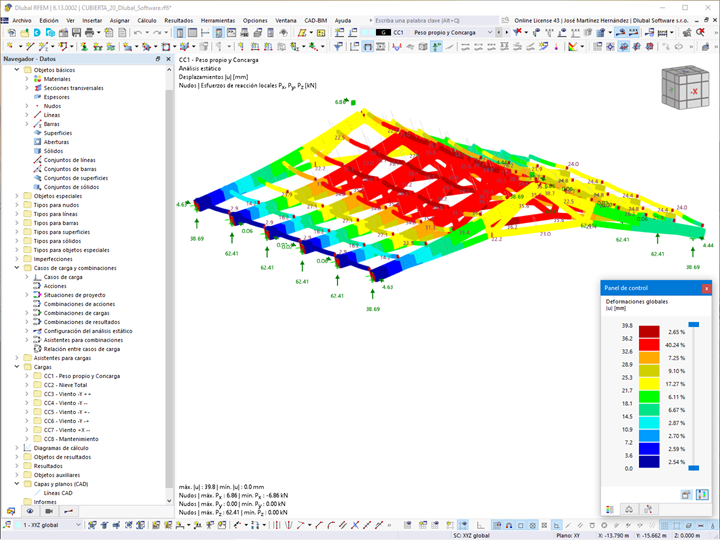720x540 pixels.
Task: Open the Insertar menu
Action: [92, 21]
